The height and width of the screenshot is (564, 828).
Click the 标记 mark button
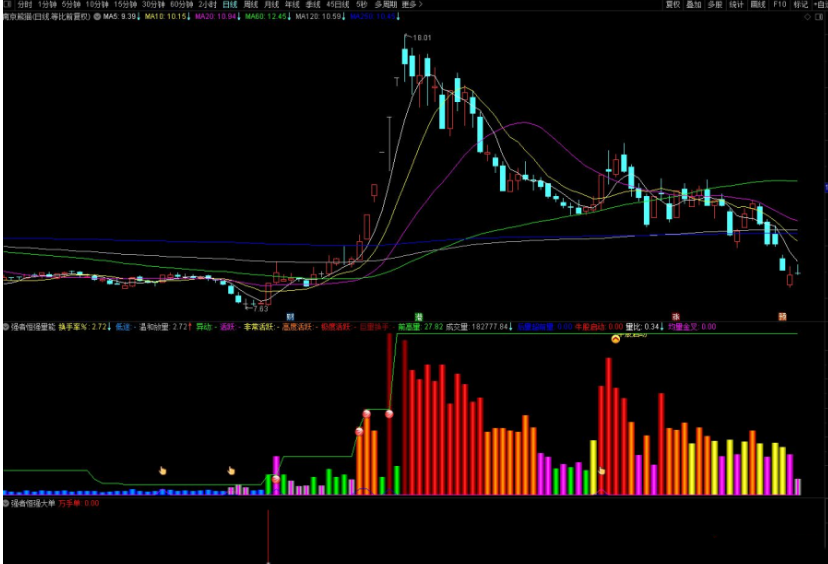point(801,4)
